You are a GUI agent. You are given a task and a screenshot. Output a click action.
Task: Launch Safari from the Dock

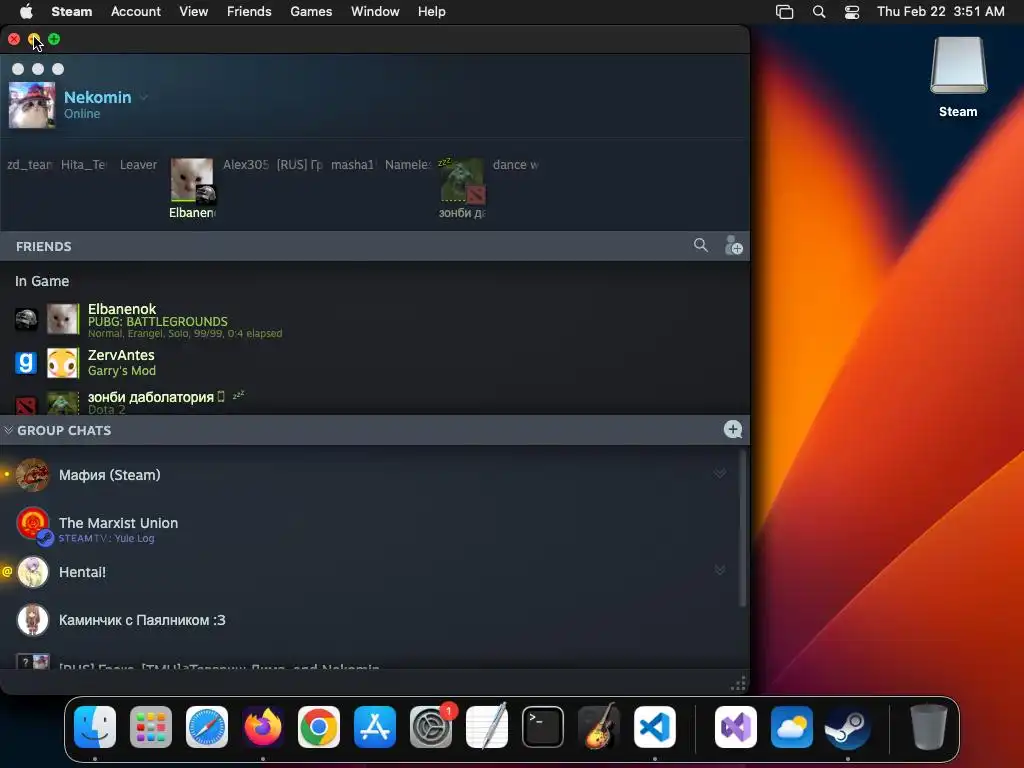pyautogui.click(x=207, y=726)
